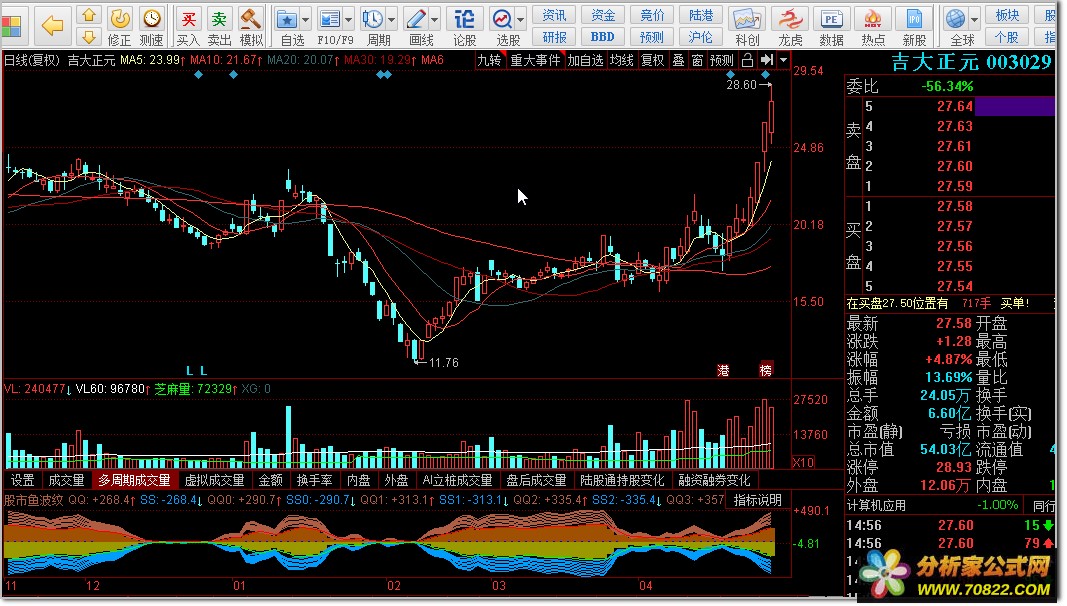1067x606 pixels.
Task: Expand the 全球 dropdown arrow
Action: click(974, 20)
